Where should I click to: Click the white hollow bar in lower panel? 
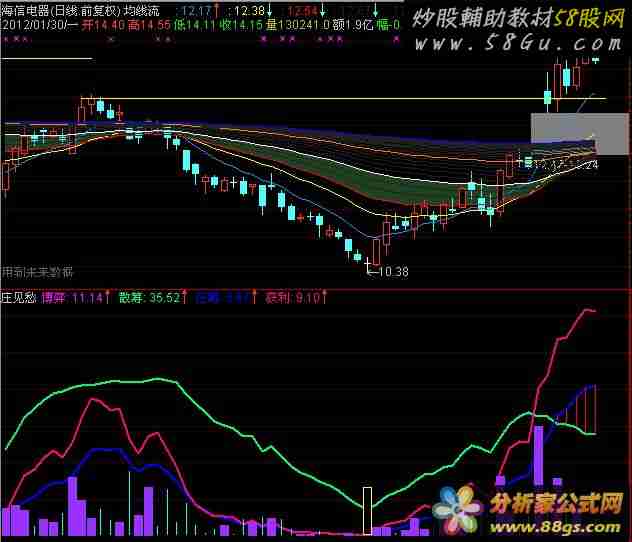tap(367, 511)
